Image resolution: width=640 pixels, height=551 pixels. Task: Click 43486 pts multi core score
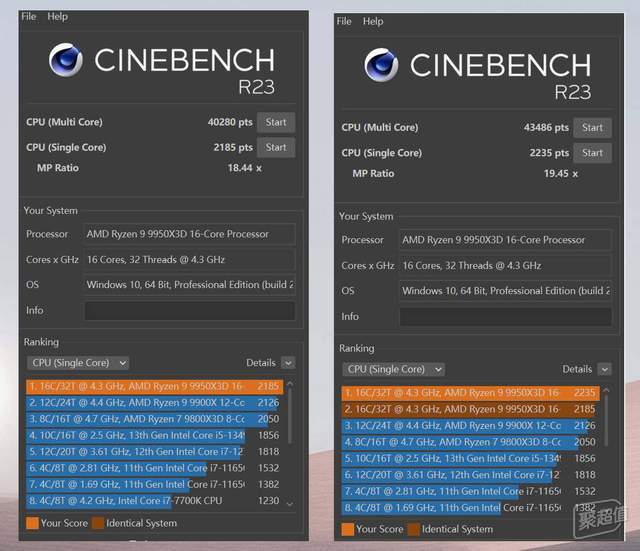(546, 128)
